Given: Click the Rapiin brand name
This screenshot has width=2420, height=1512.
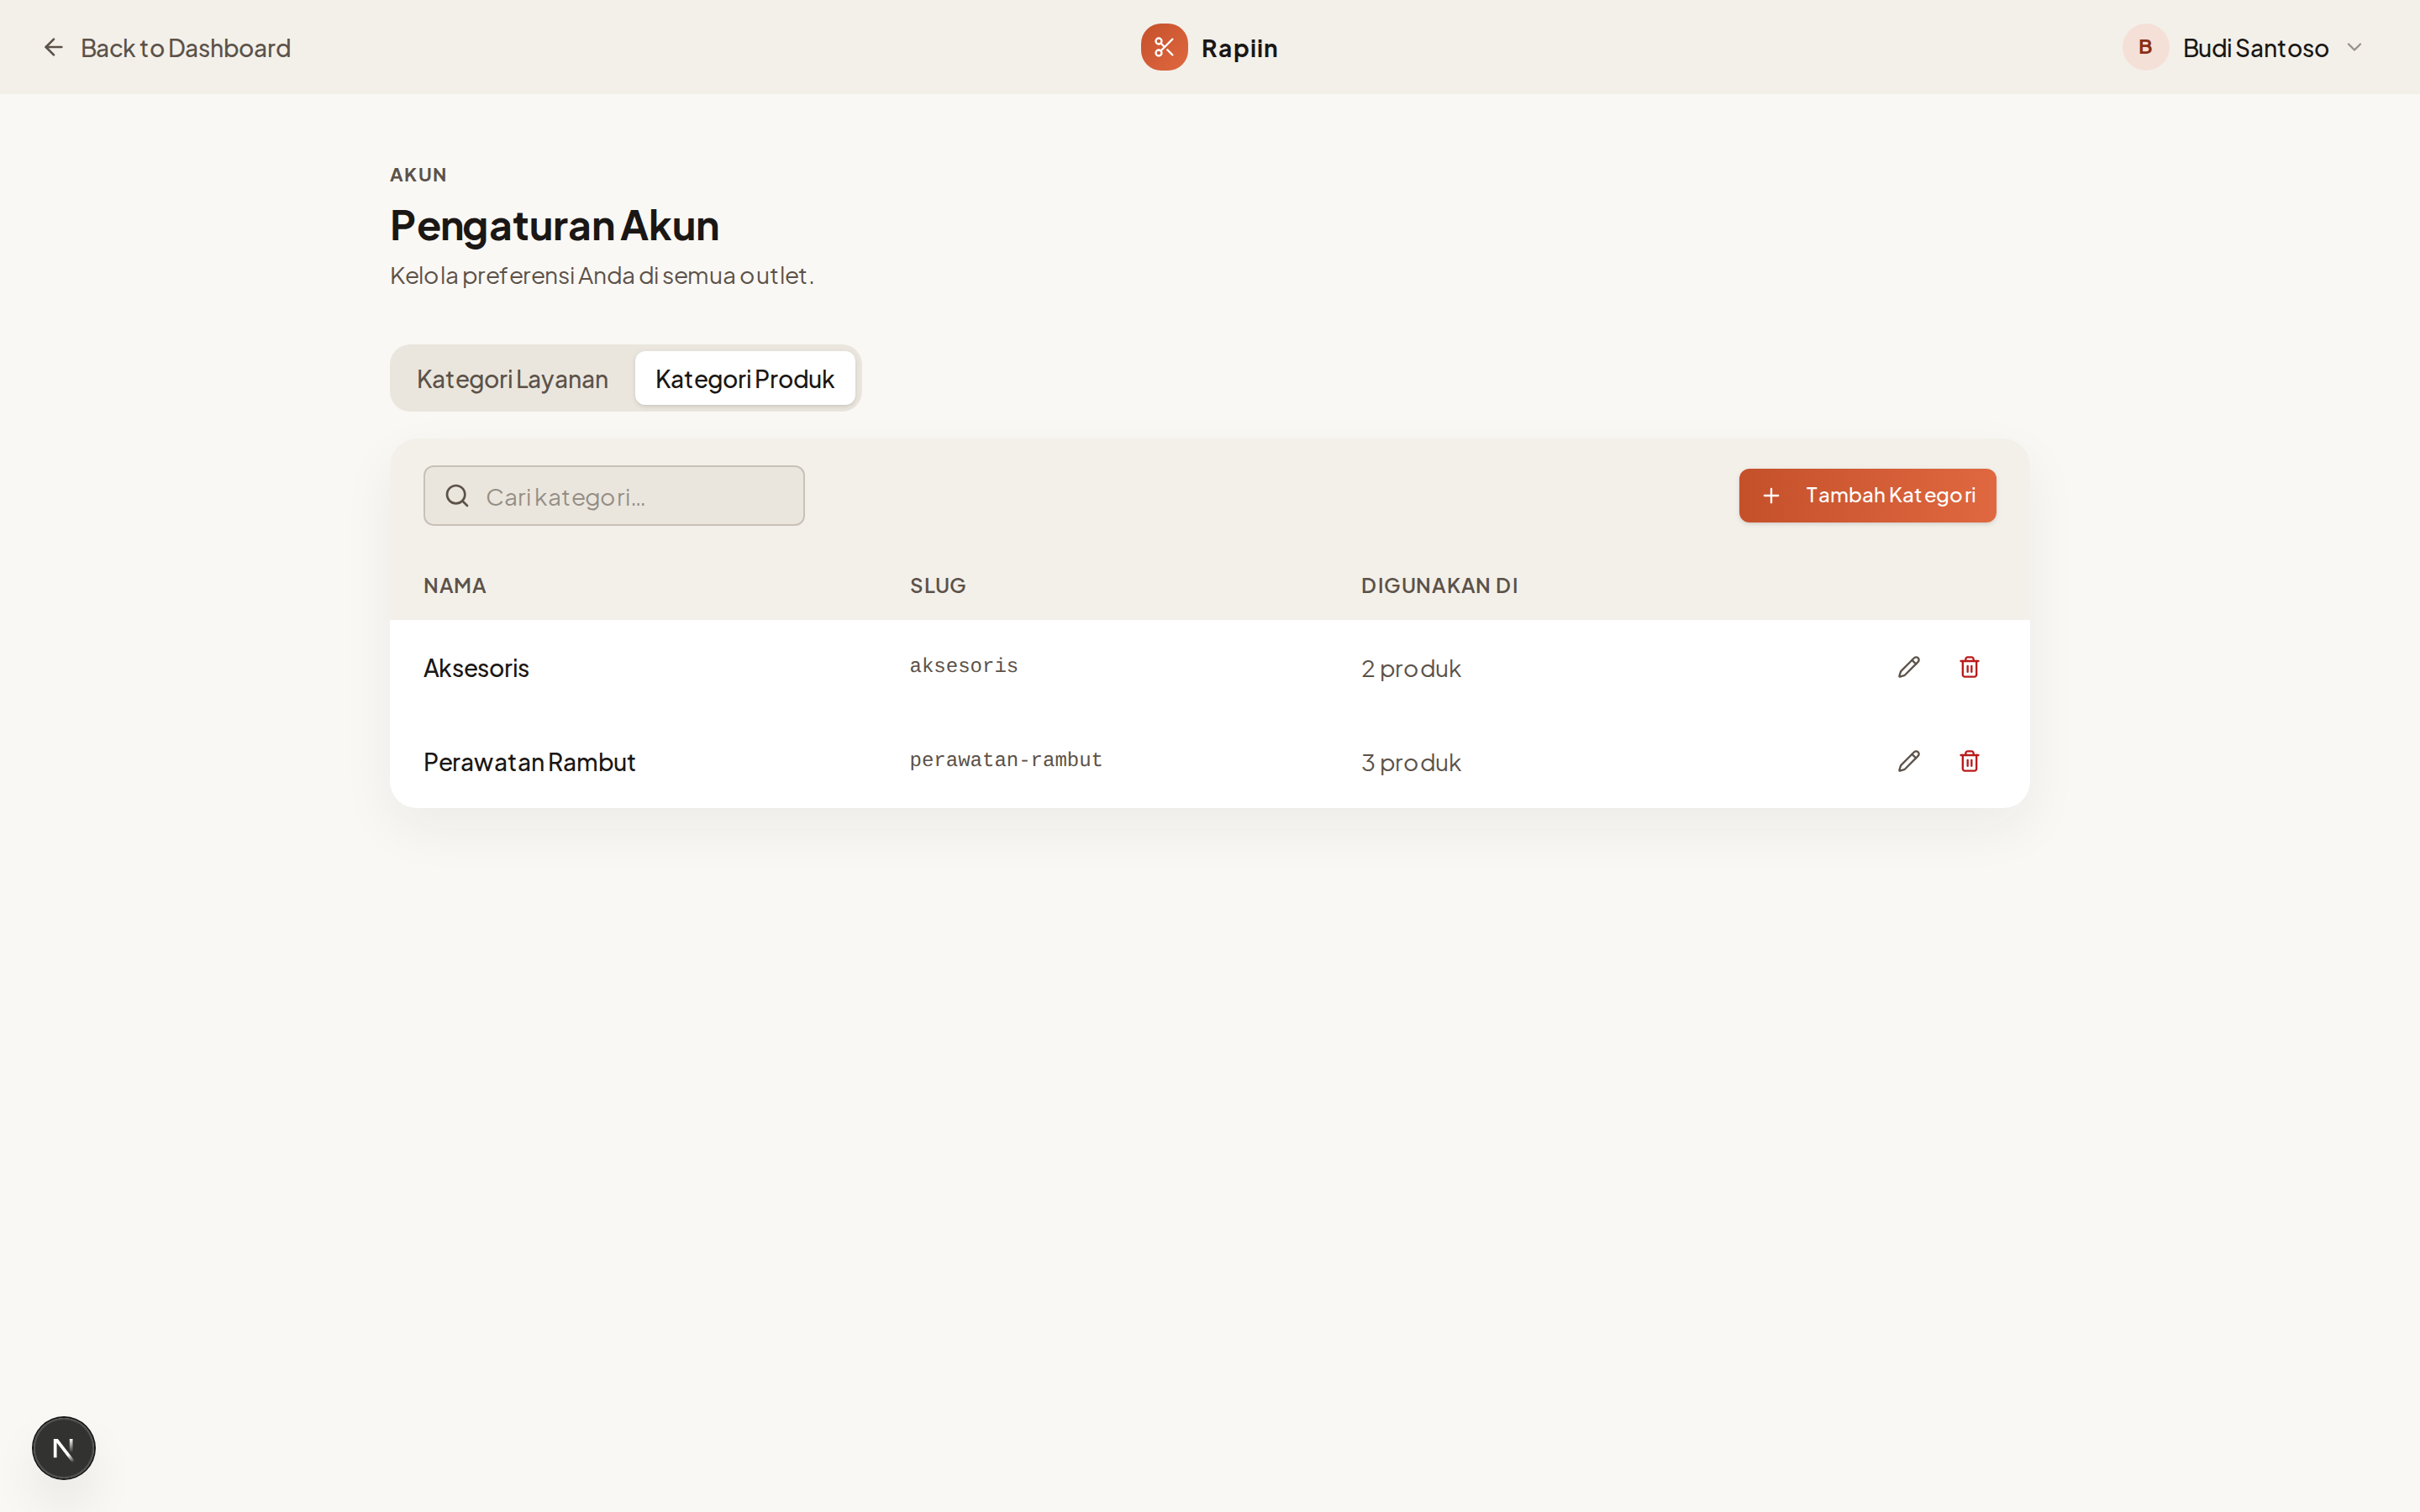Looking at the screenshot, I should [1239, 48].
